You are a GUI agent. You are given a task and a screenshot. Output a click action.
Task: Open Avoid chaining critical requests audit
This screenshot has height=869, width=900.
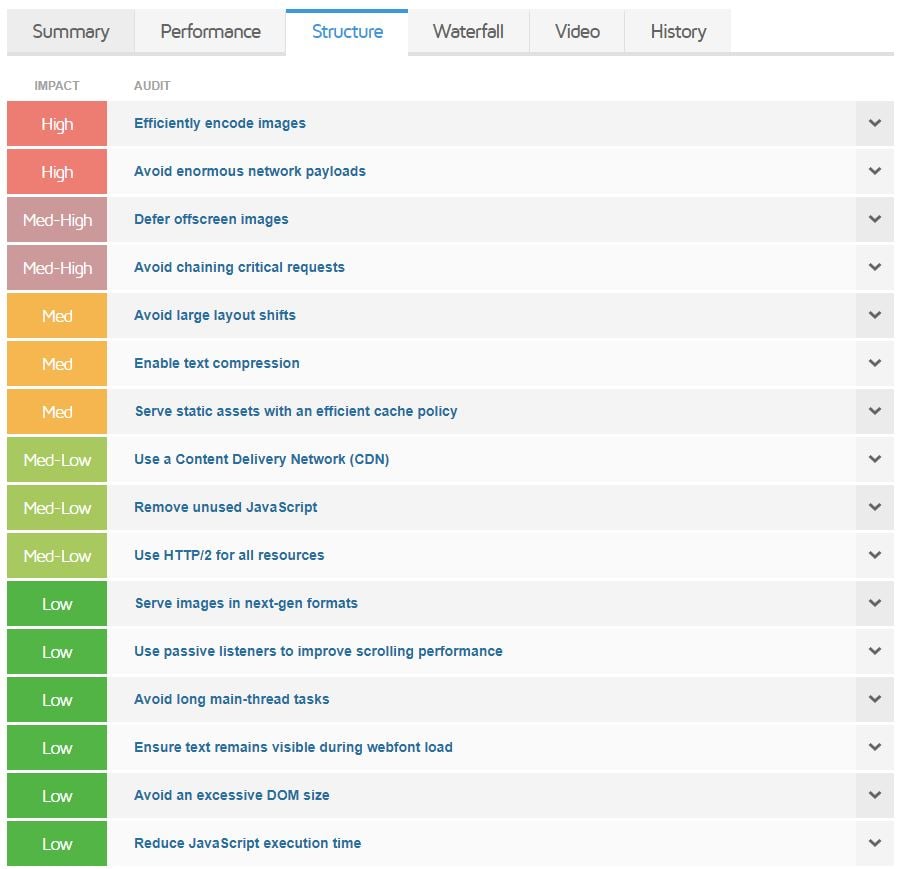tap(239, 267)
